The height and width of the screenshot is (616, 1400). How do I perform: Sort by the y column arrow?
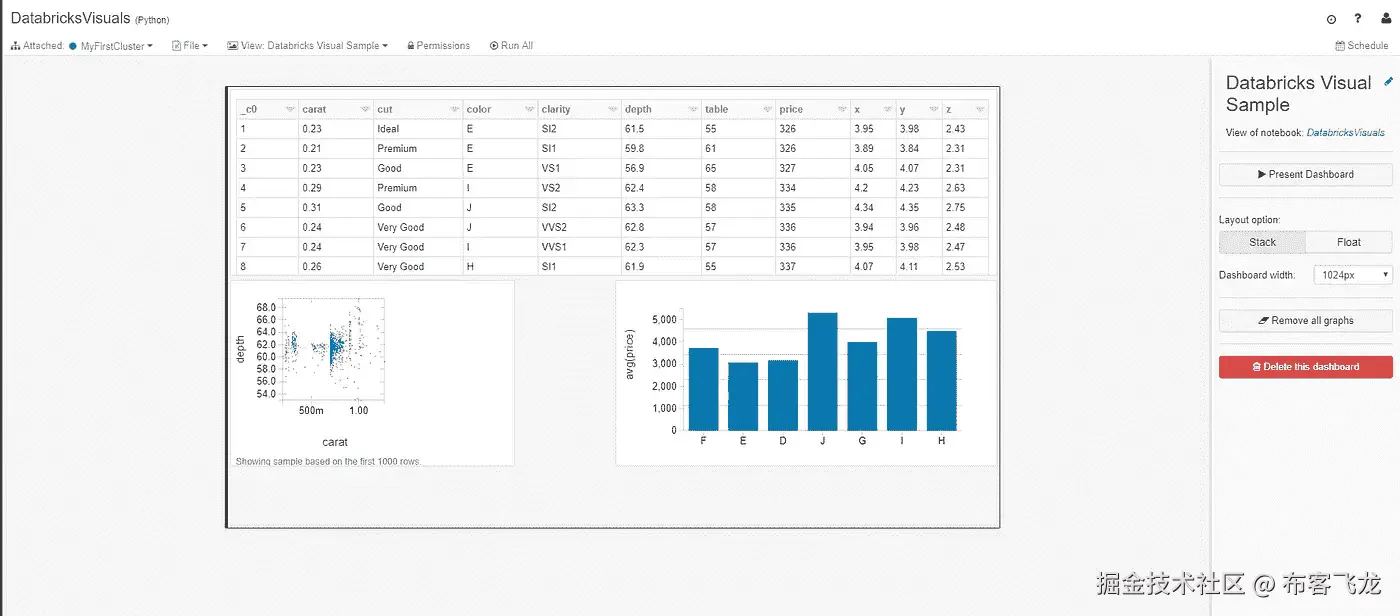pyautogui.click(x=934, y=109)
